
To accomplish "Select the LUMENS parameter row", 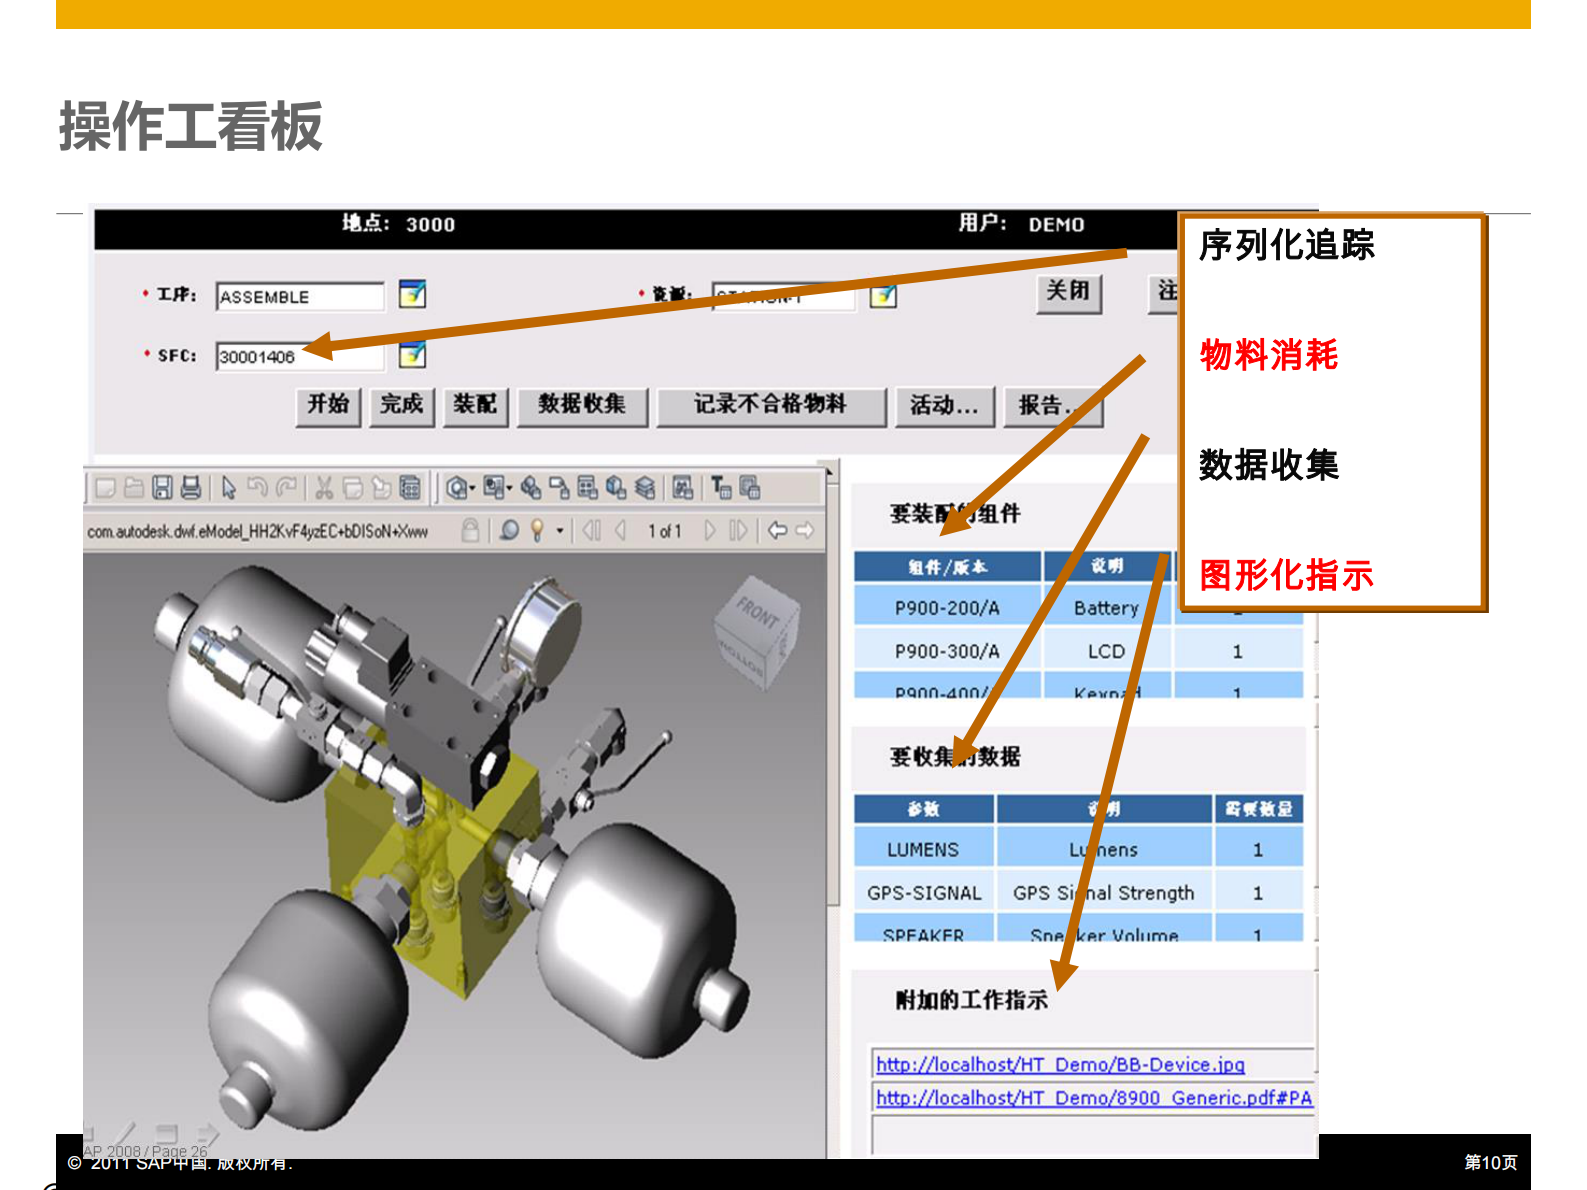I will pos(1078,850).
